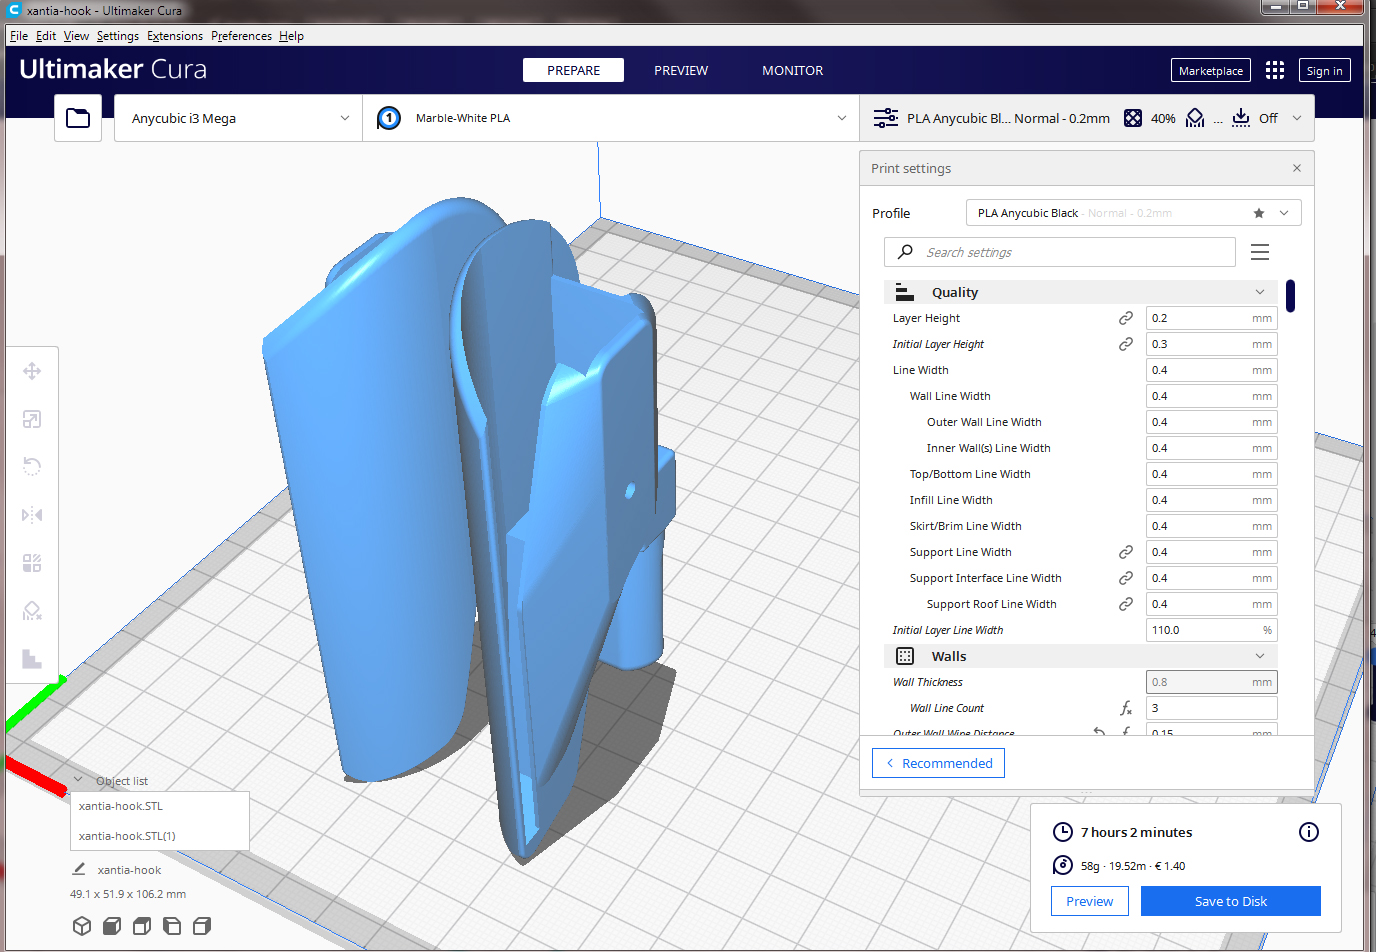Click the Search settings field
1376x952 pixels.
click(x=1060, y=252)
